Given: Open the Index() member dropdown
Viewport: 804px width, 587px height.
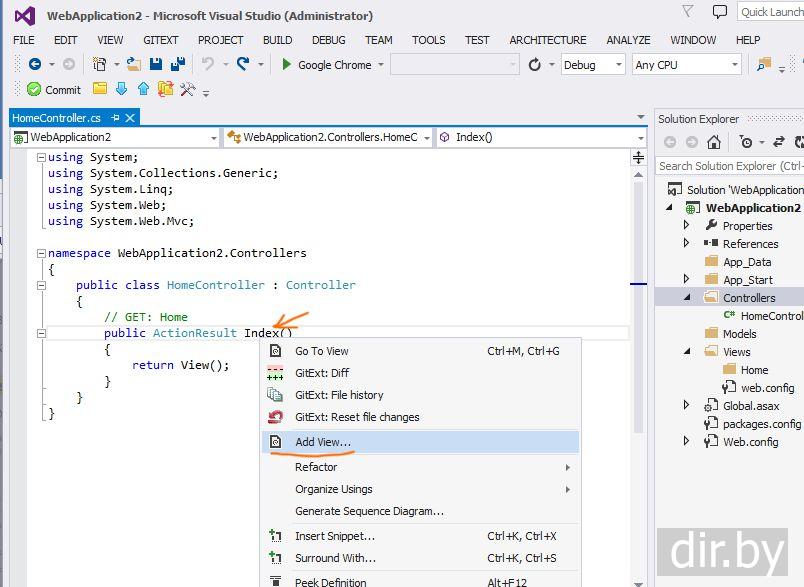Looking at the screenshot, I should click(538, 137).
